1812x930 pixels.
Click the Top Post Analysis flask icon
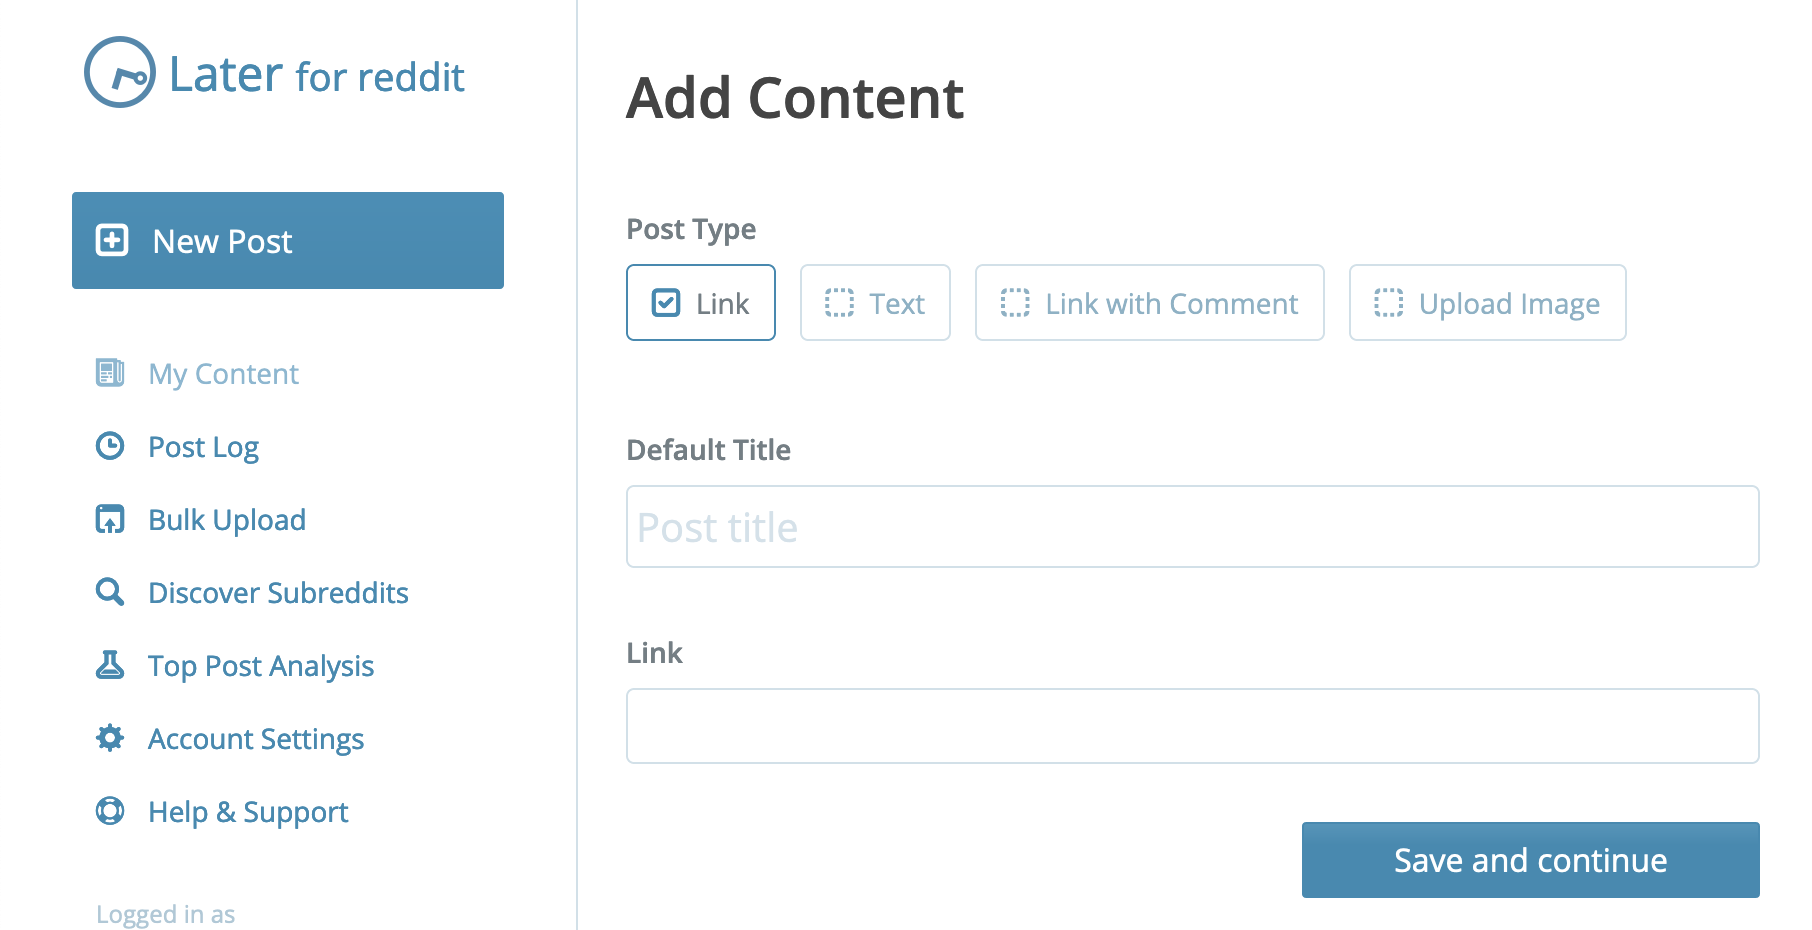[110, 665]
